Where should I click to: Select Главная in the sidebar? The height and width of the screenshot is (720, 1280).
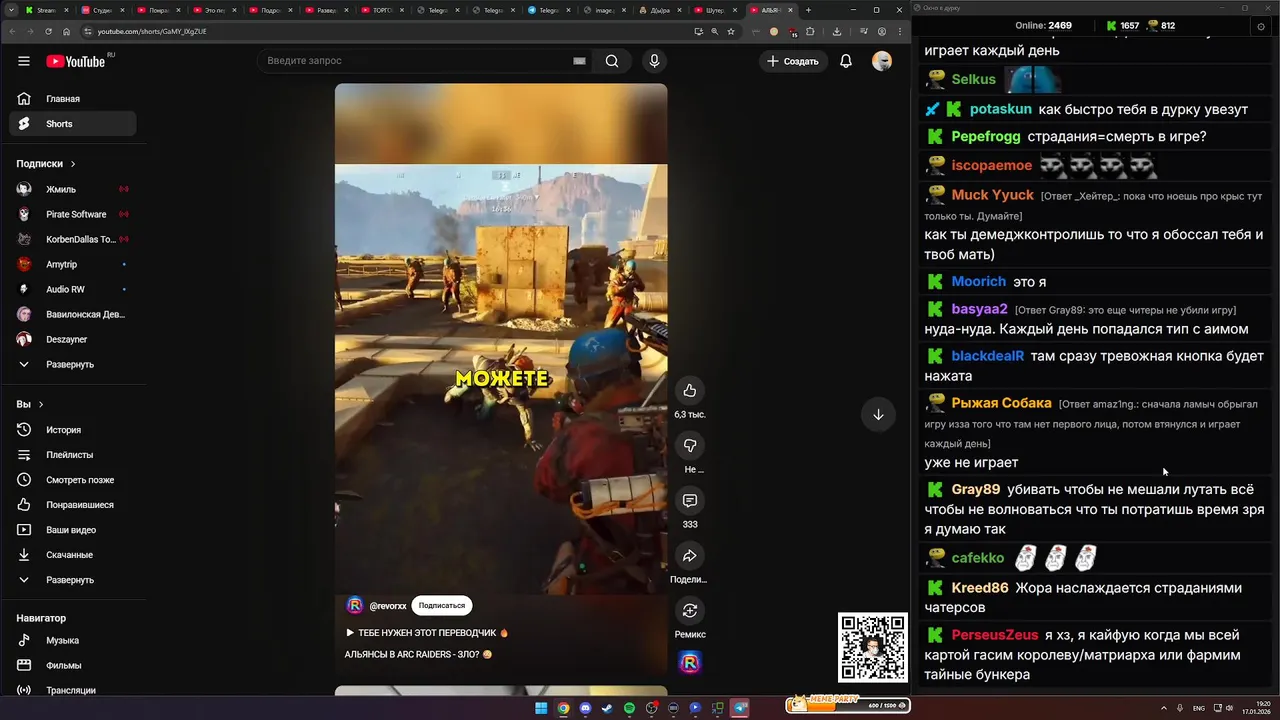[x=72, y=99]
